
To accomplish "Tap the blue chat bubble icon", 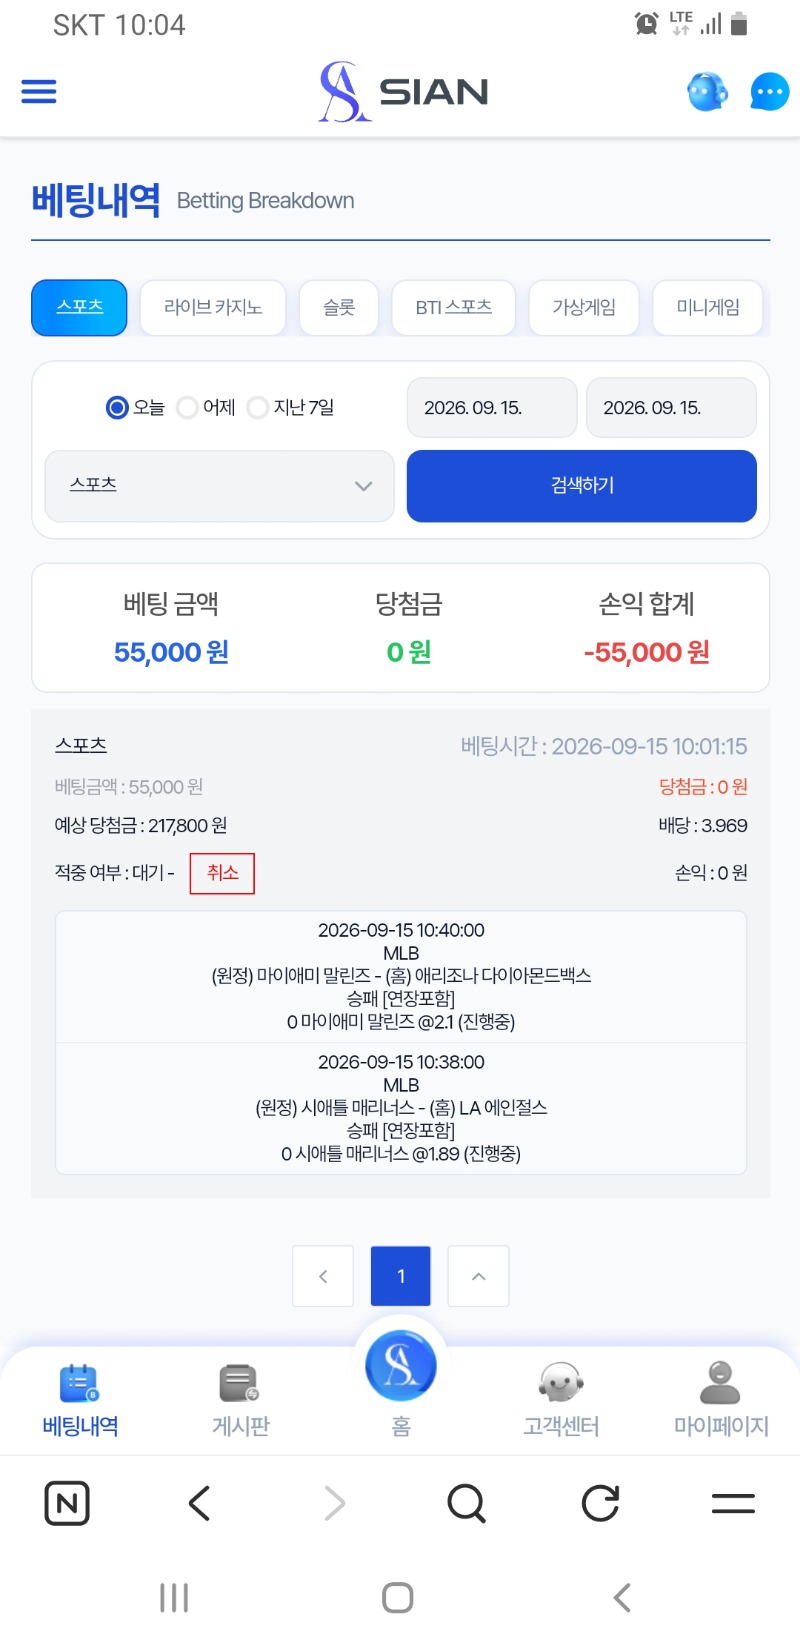I will click(x=769, y=92).
